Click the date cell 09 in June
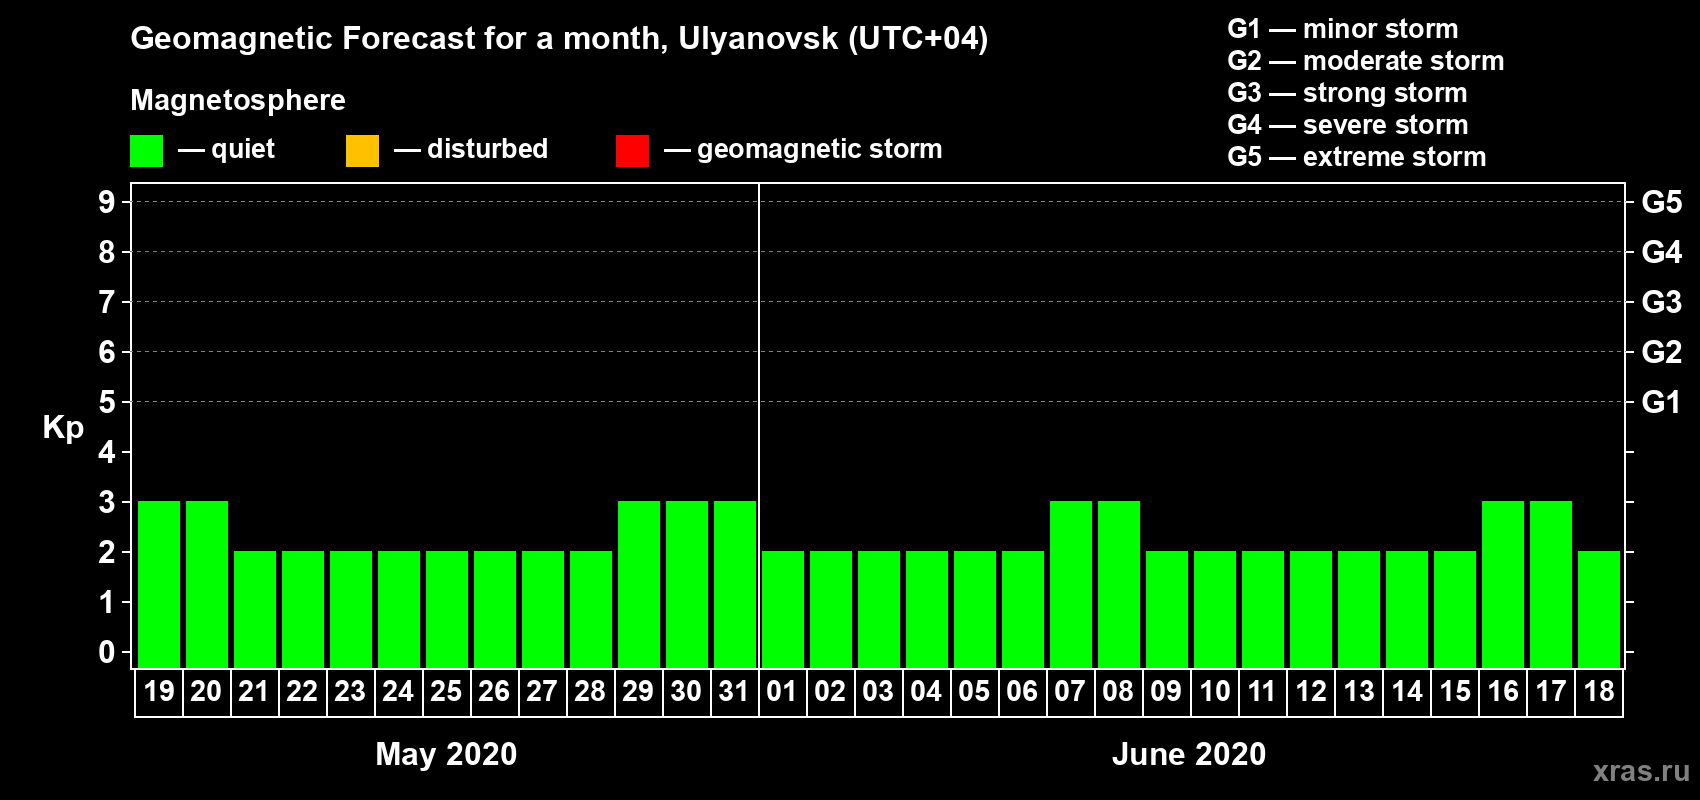Image resolution: width=1700 pixels, height=800 pixels. point(1167,692)
